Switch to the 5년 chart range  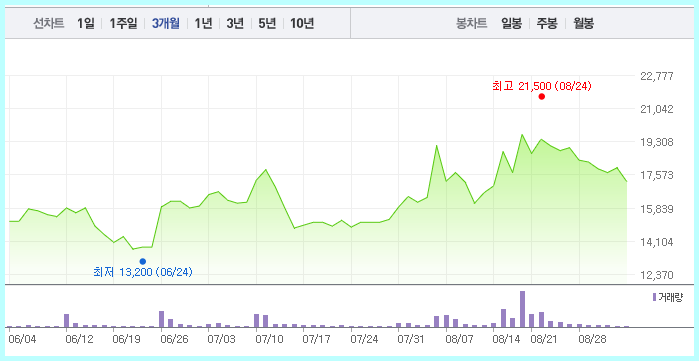267,23
